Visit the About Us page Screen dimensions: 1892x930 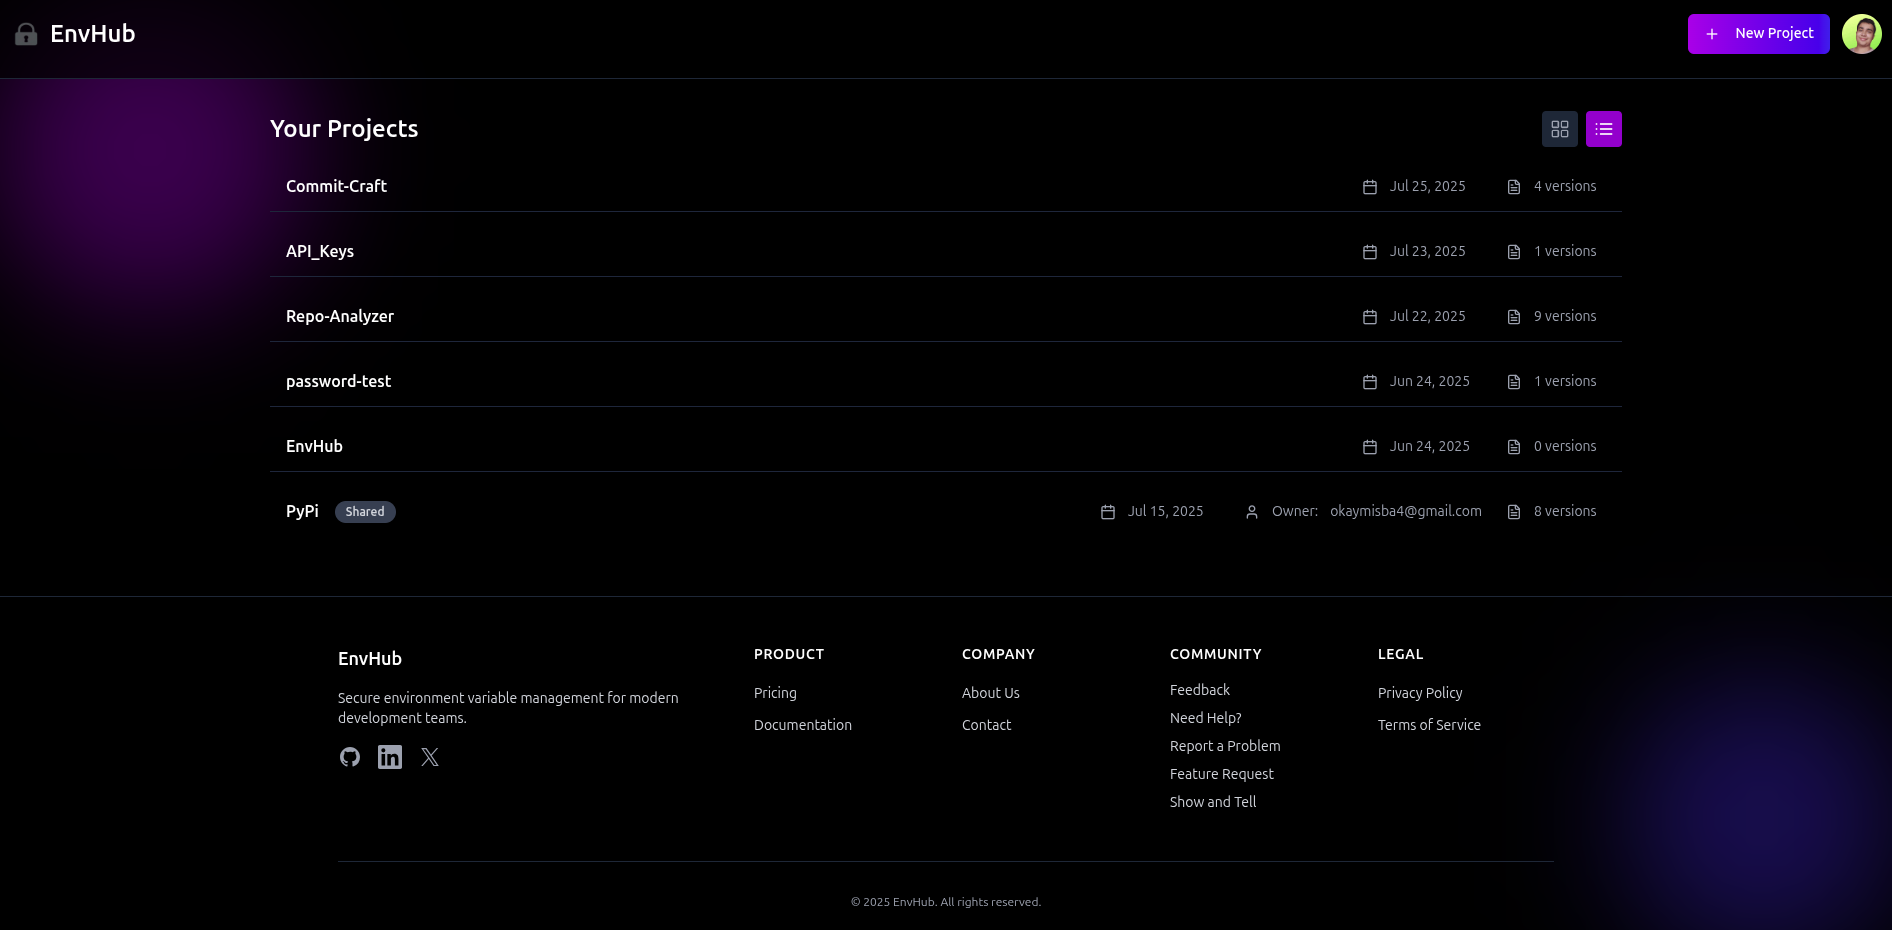click(x=991, y=693)
